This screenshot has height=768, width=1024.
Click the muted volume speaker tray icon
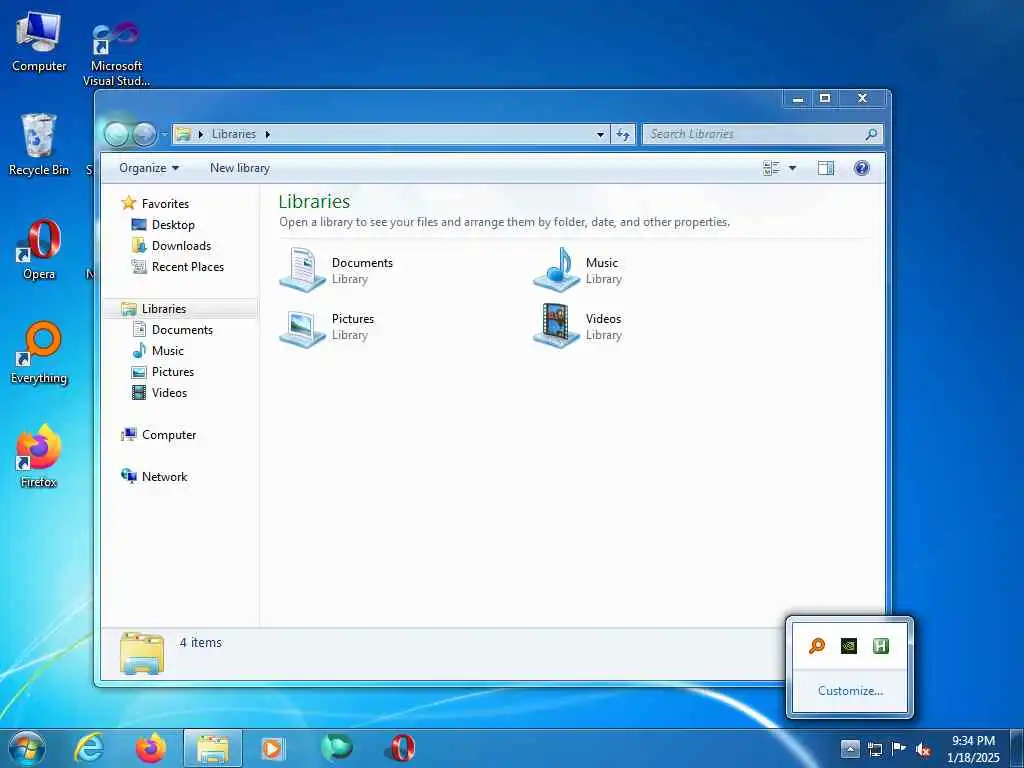[923, 749]
